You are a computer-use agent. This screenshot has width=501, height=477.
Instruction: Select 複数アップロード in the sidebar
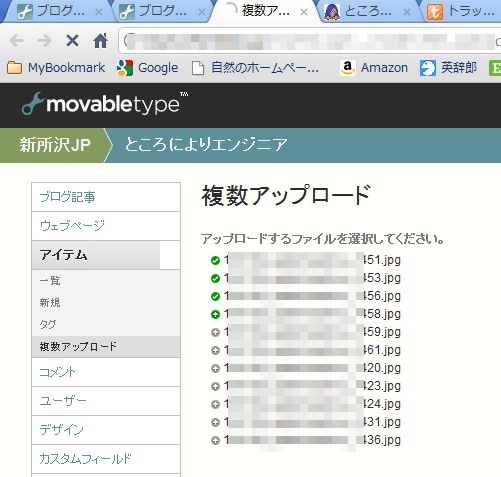point(106,347)
